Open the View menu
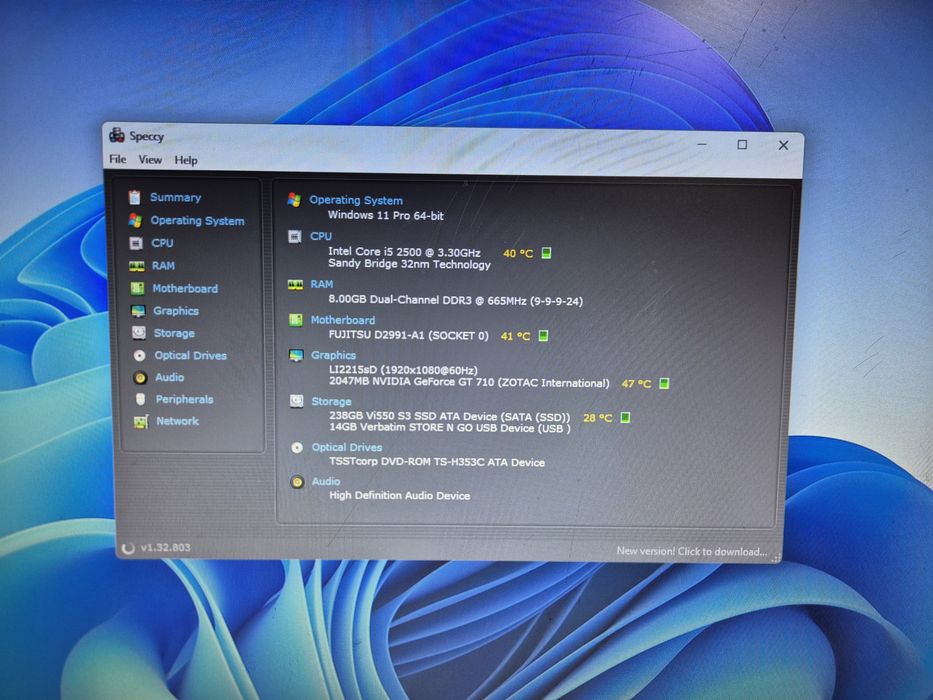 [150, 160]
